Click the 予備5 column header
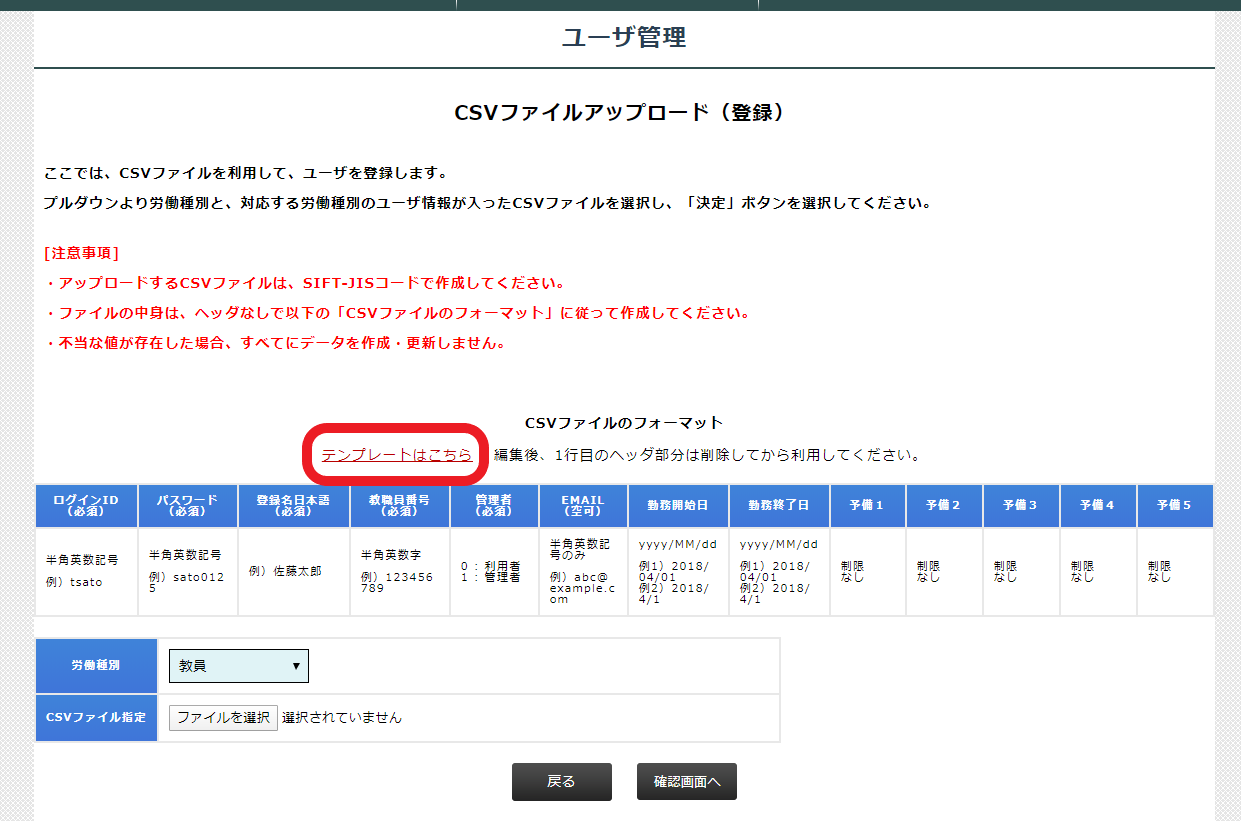Screen dimensions: 1241x821 tap(1174, 505)
